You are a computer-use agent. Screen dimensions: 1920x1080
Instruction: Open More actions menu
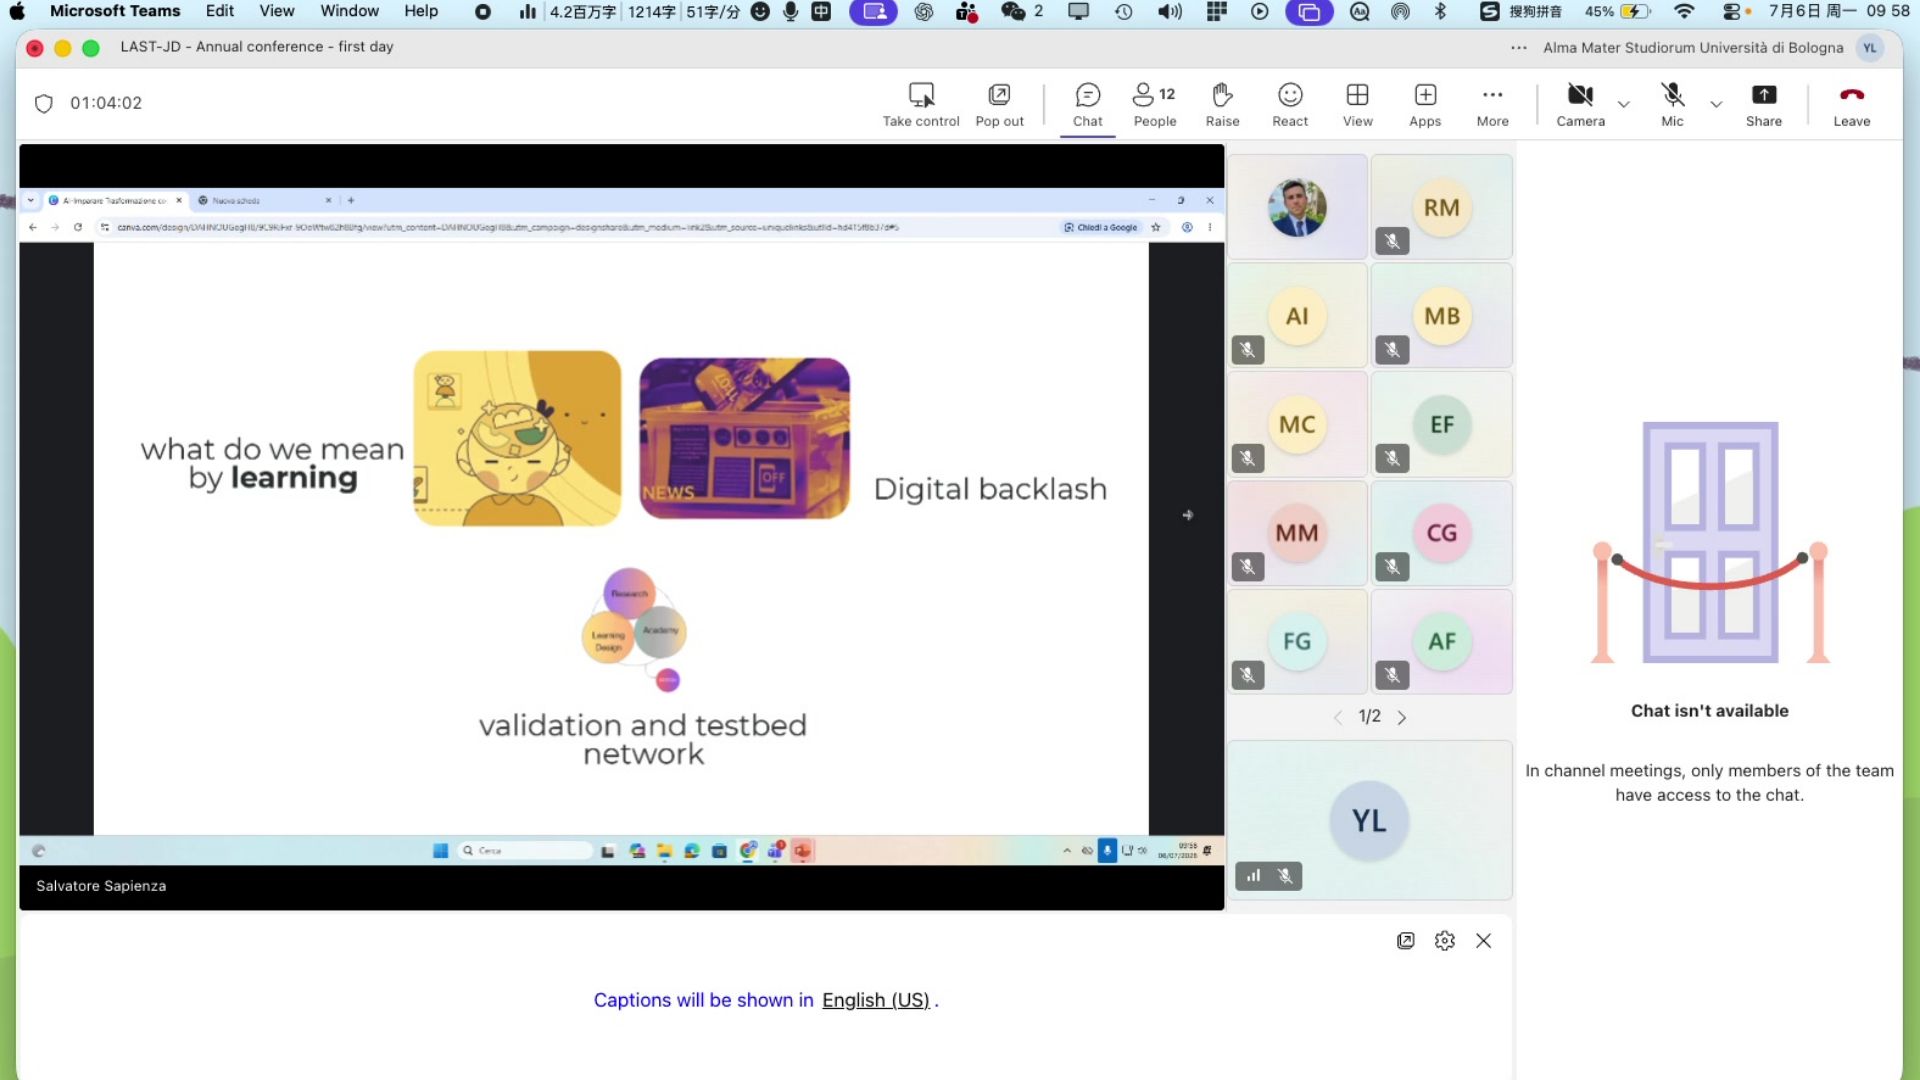(x=1492, y=105)
